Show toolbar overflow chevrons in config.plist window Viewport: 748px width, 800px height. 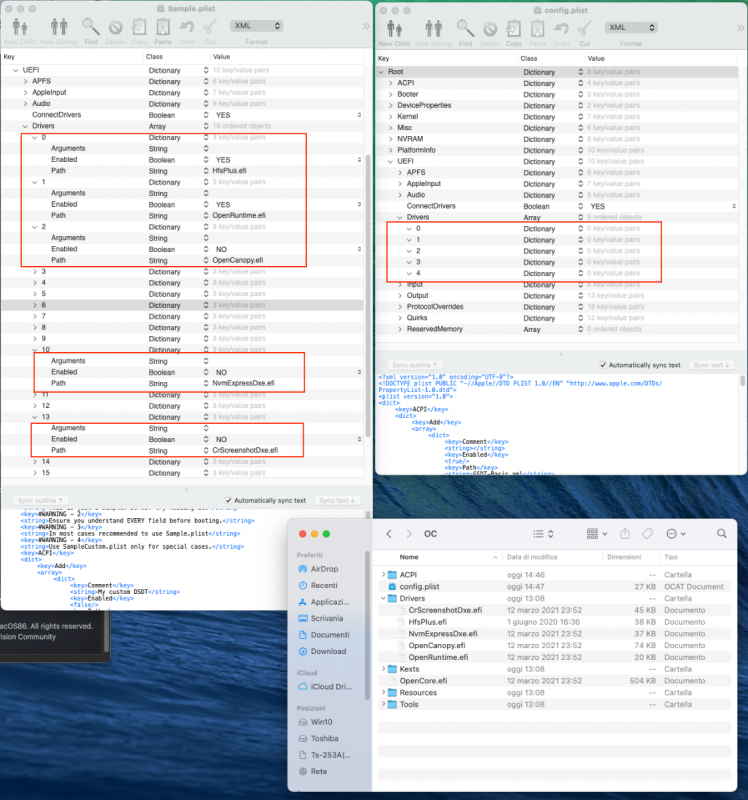click(740, 28)
